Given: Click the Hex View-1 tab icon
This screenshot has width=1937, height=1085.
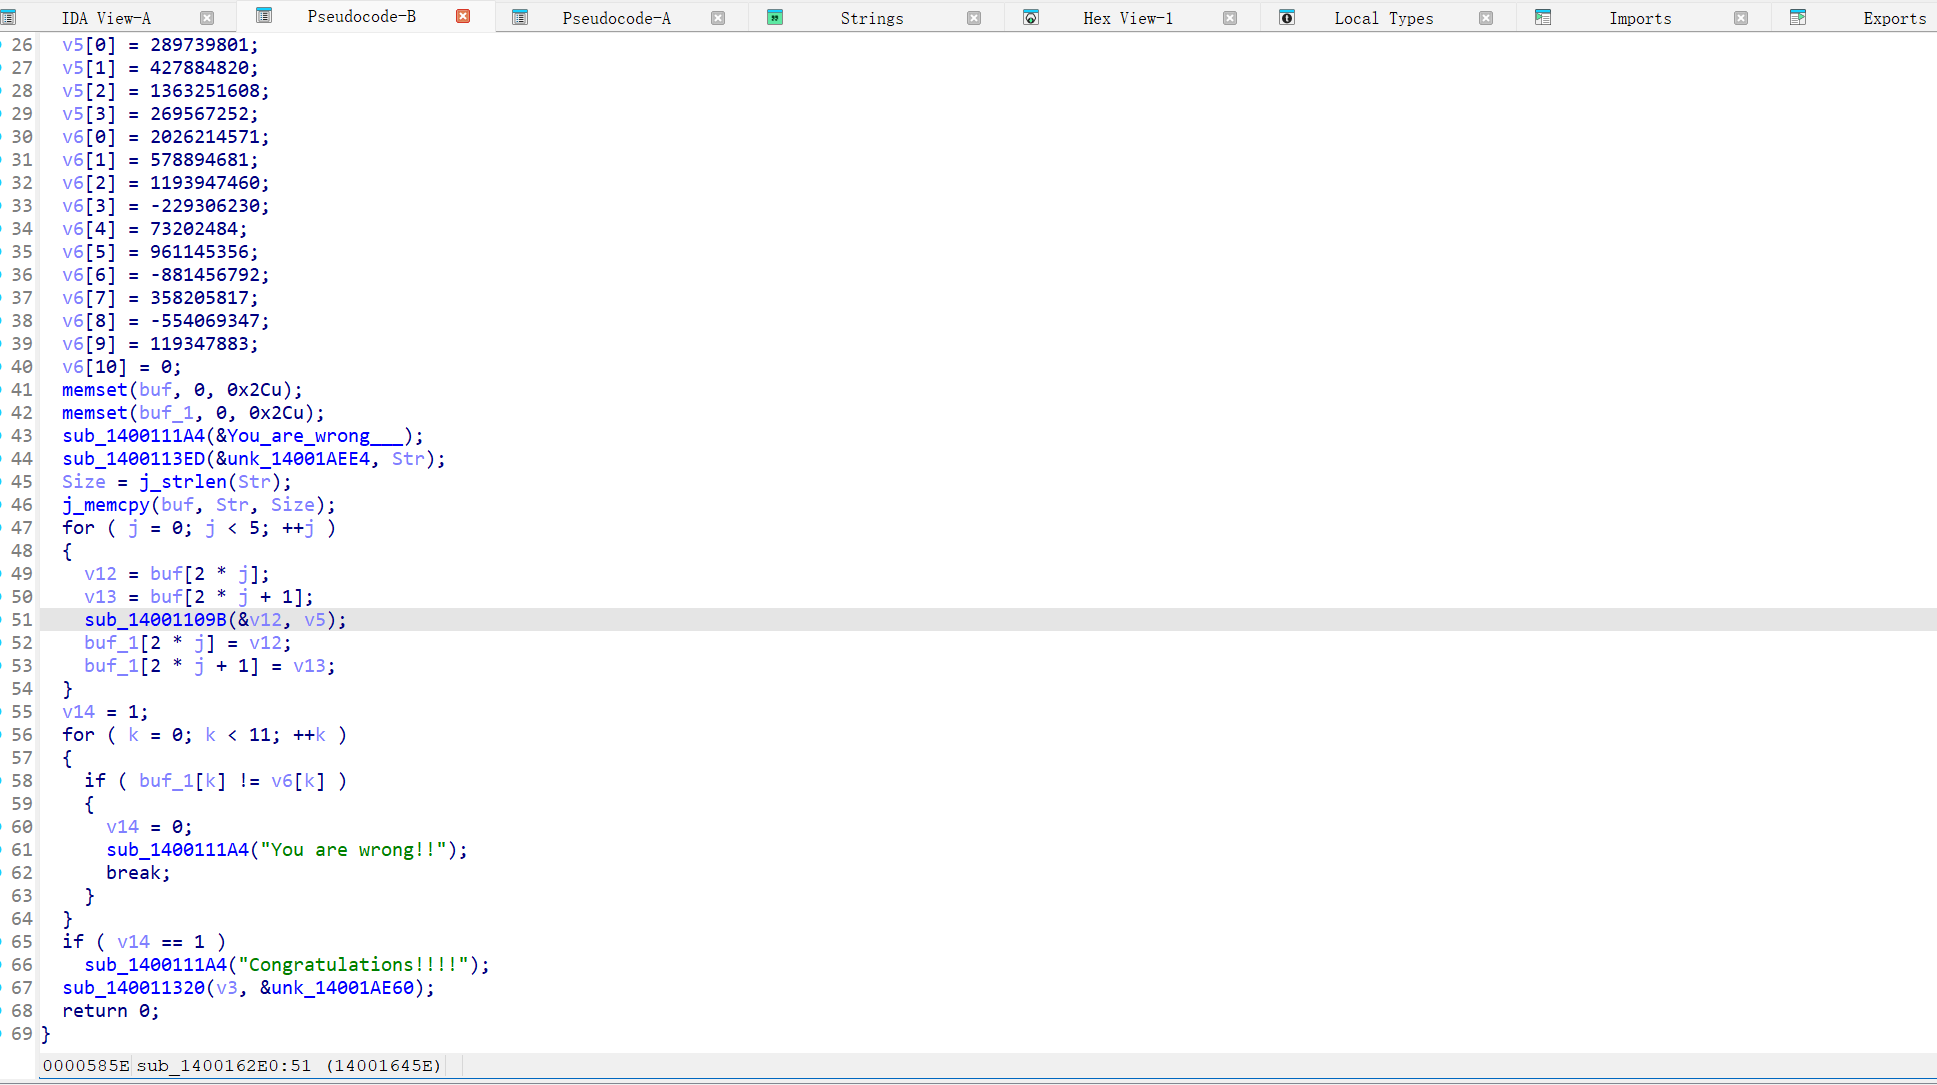Looking at the screenshot, I should (1031, 17).
